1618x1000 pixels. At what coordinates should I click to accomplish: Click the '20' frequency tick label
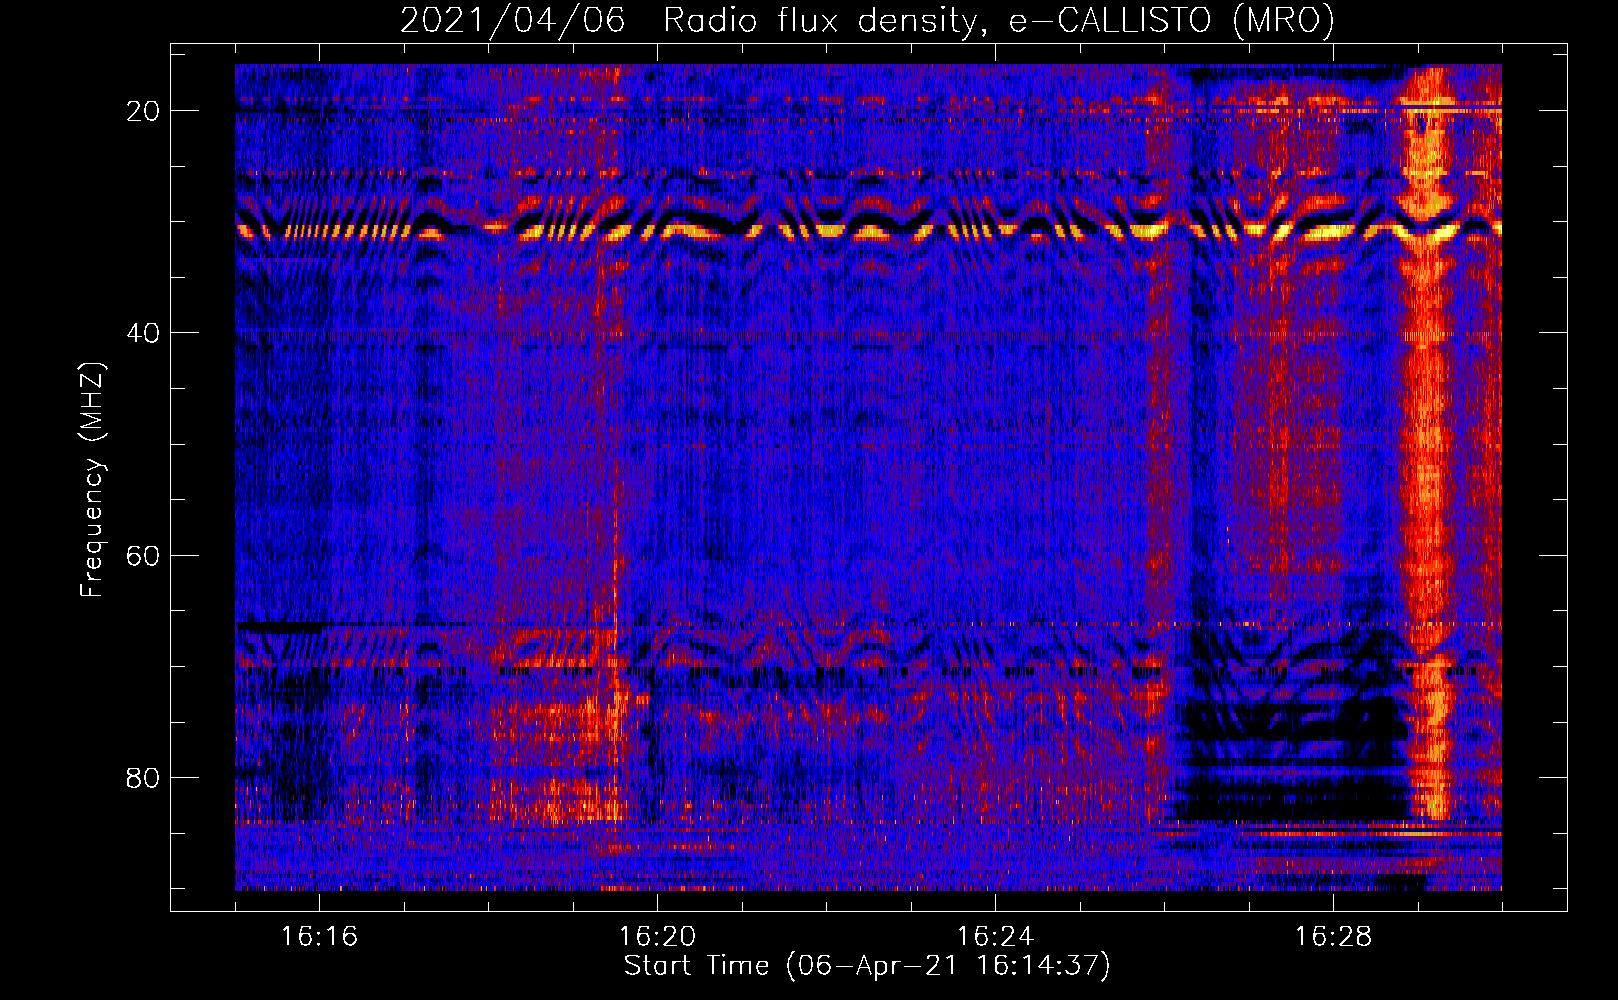coord(143,111)
